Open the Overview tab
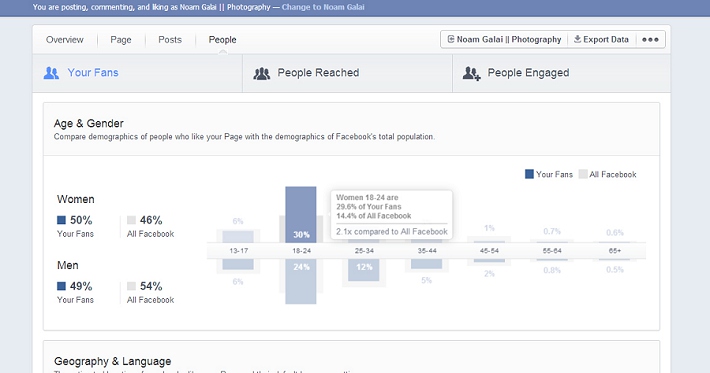710x373 pixels. (x=65, y=40)
